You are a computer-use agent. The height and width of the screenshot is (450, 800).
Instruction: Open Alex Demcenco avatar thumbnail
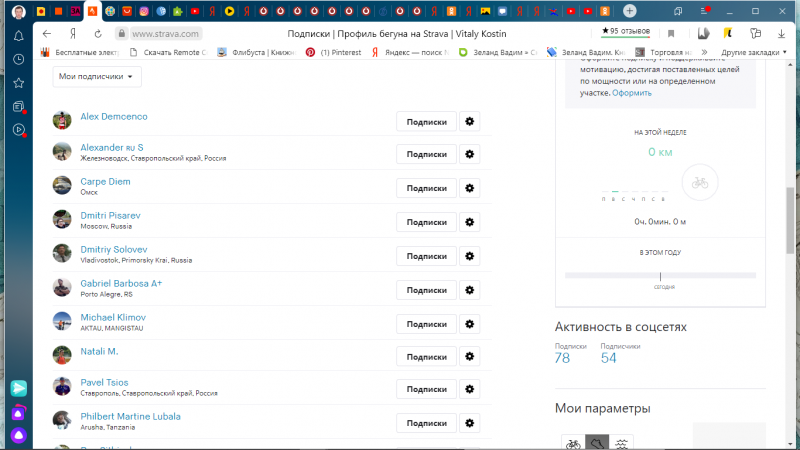pos(62,120)
